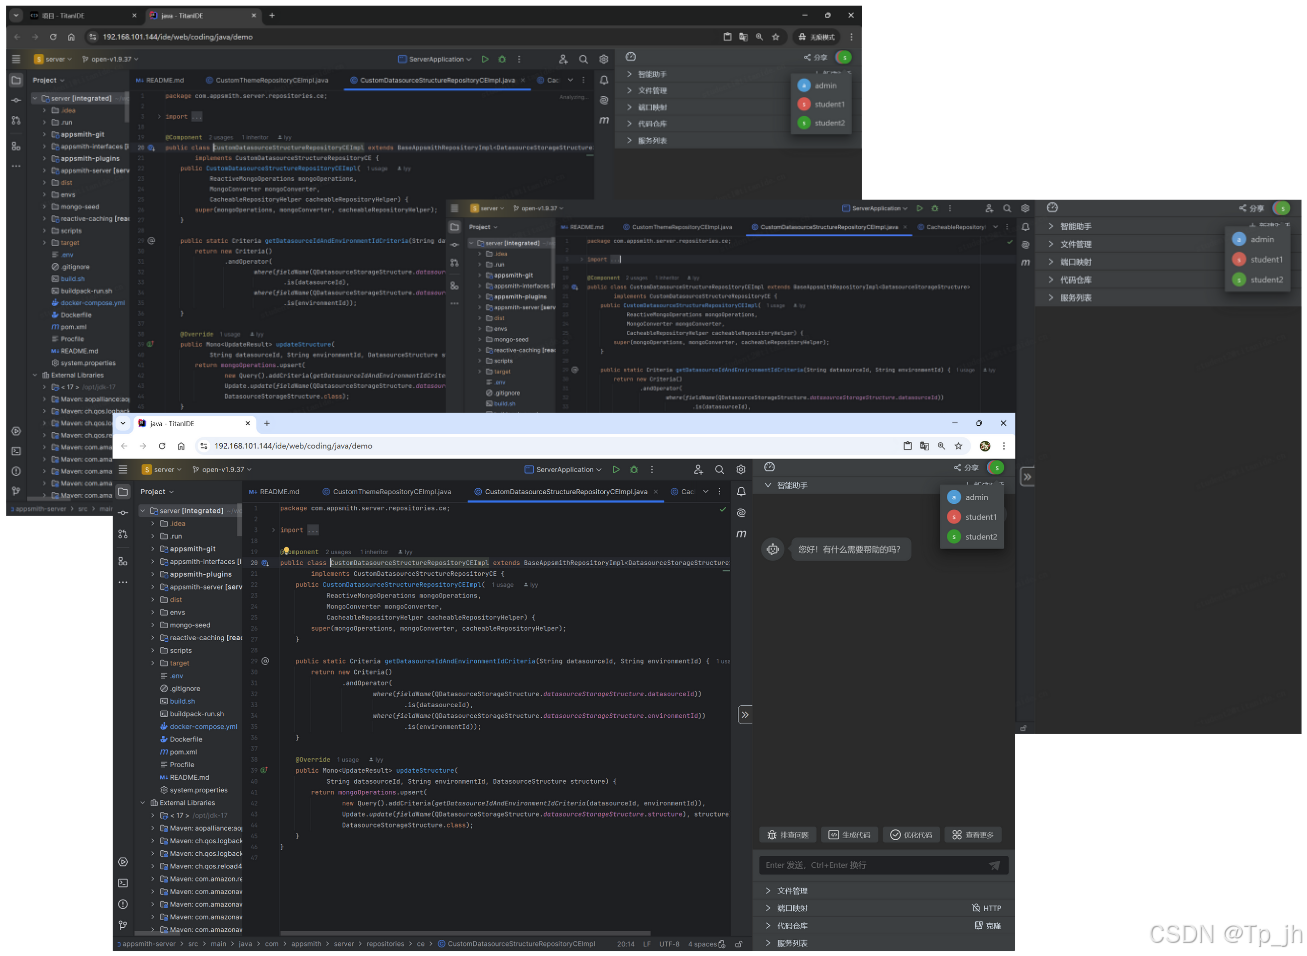The height and width of the screenshot is (956, 1307).
Task: Click the 排查问题 button in assistant panel
Action: [787, 835]
